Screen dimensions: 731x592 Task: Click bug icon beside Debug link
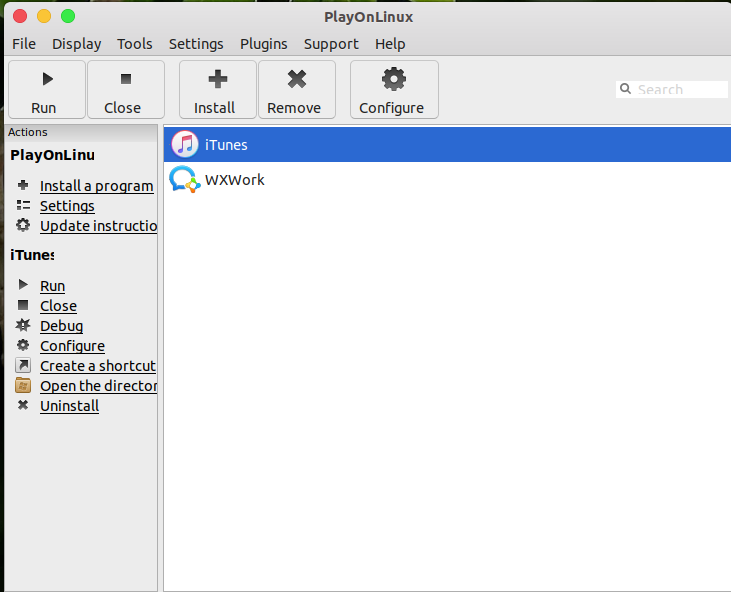[23, 325]
